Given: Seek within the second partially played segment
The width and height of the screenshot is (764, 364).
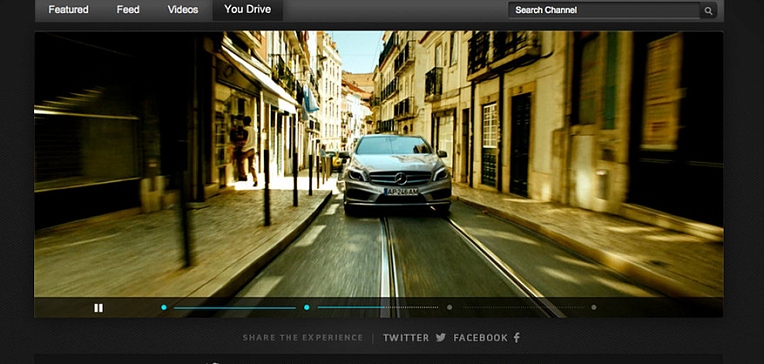Looking at the screenshot, I should (x=378, y=307).
